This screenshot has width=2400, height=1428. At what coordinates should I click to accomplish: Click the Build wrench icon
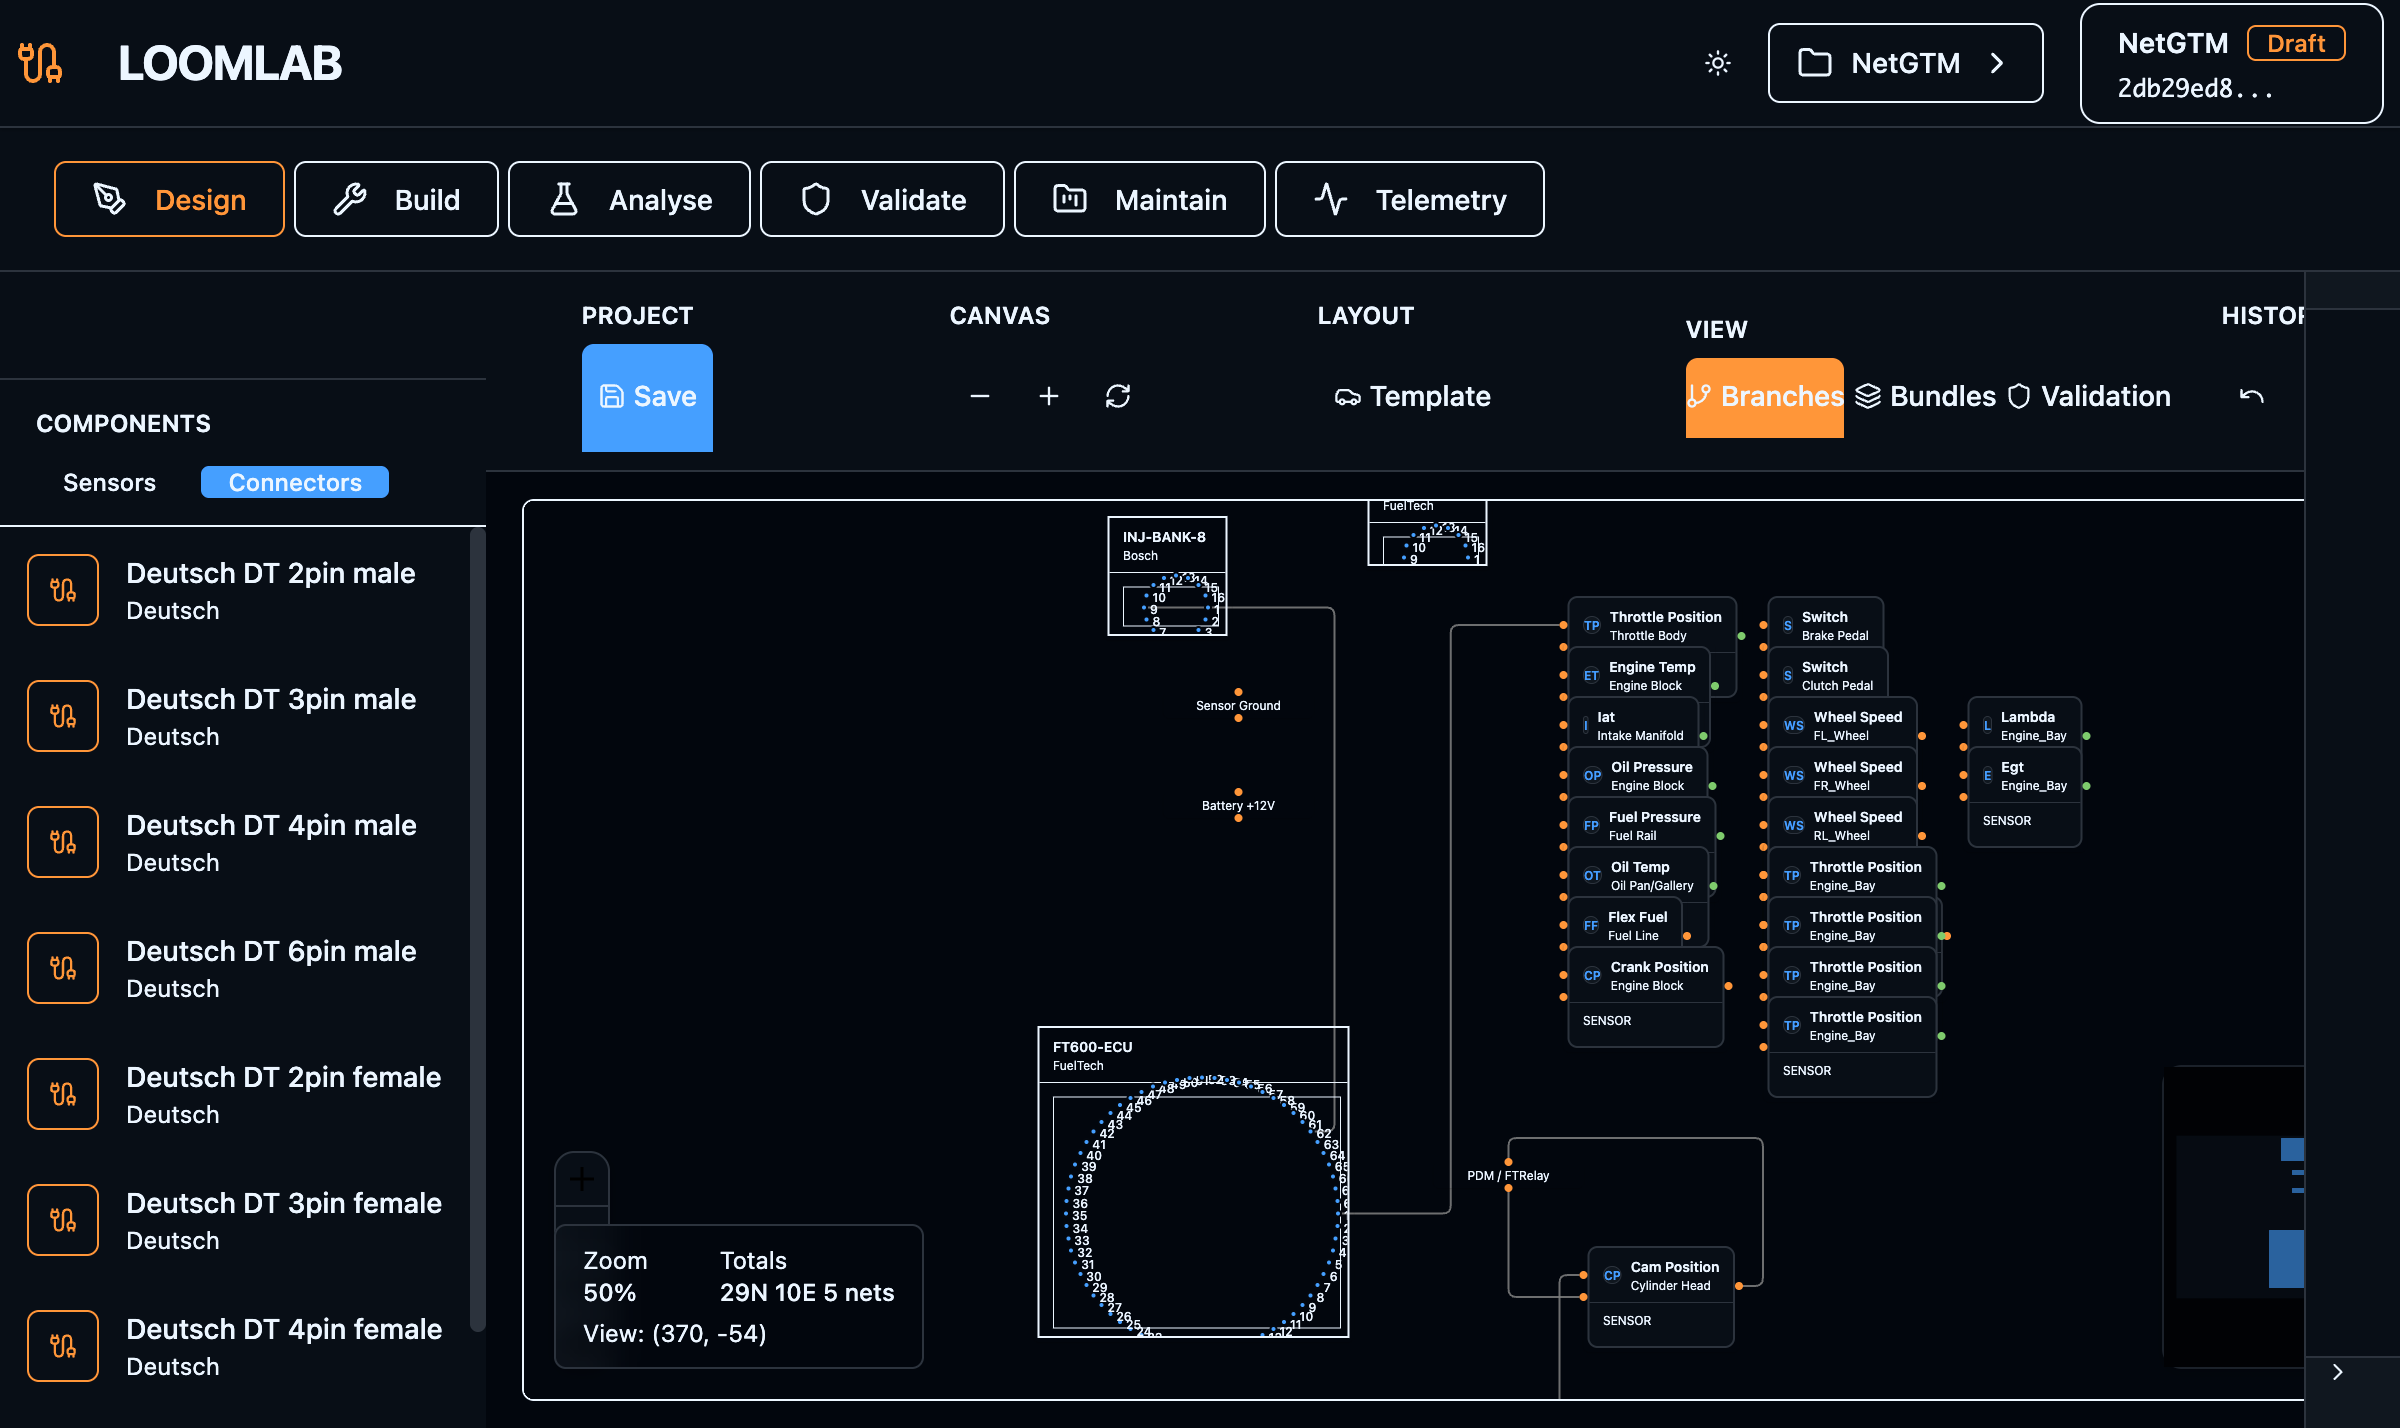(352, 199)
